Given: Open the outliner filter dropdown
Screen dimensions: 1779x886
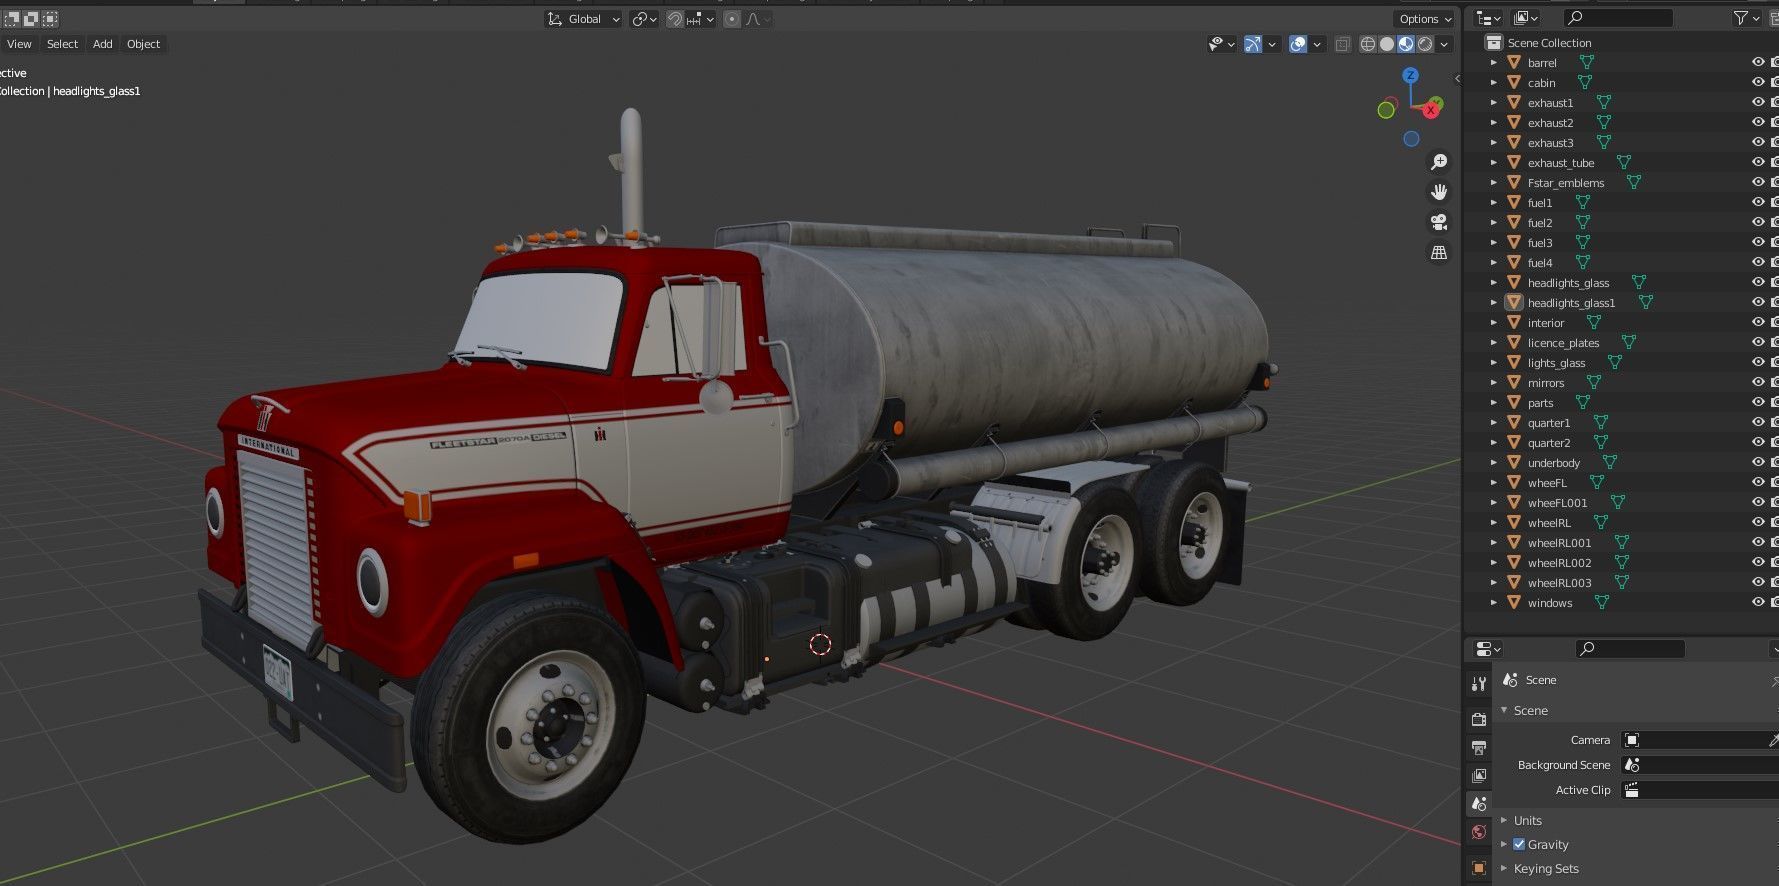Looking at the screenshot, I should click(x=1747, y=18).
